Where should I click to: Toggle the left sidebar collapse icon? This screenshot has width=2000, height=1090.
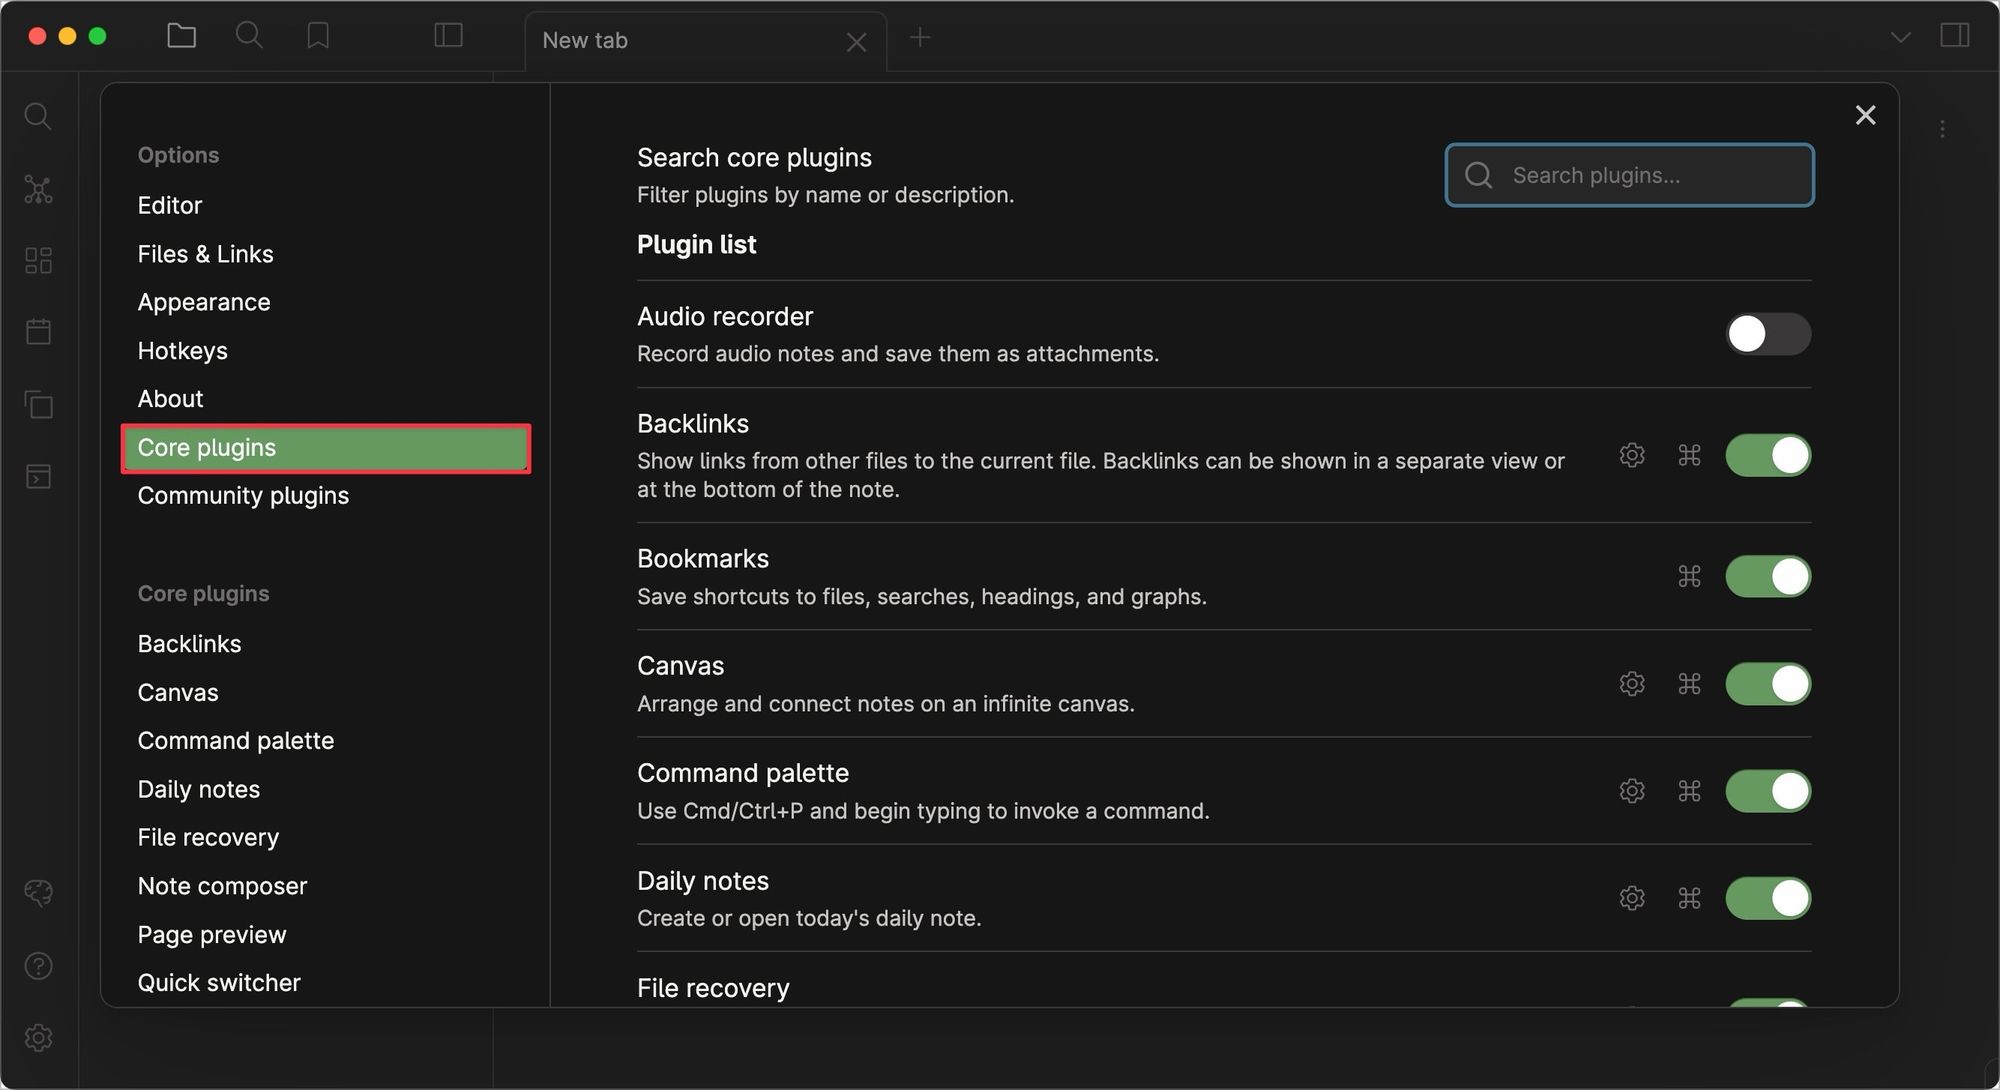tap(448, 35)
